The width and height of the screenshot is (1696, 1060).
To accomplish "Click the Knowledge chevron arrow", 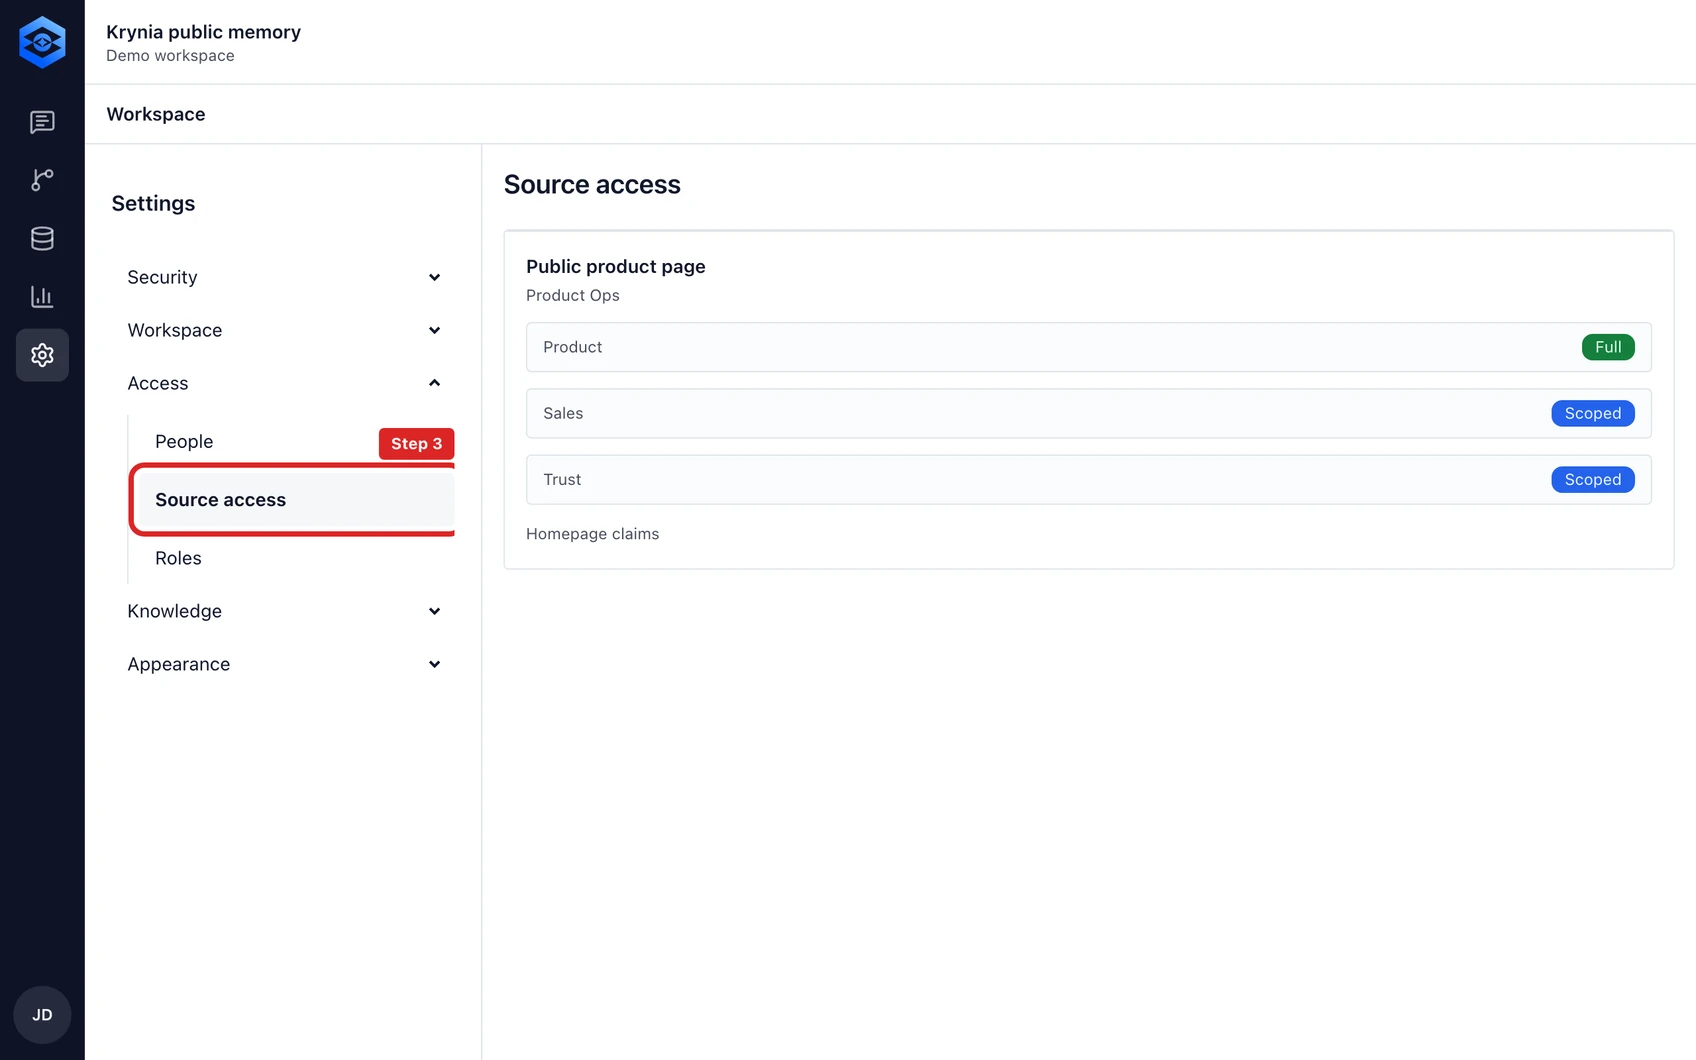I will 434,611.
